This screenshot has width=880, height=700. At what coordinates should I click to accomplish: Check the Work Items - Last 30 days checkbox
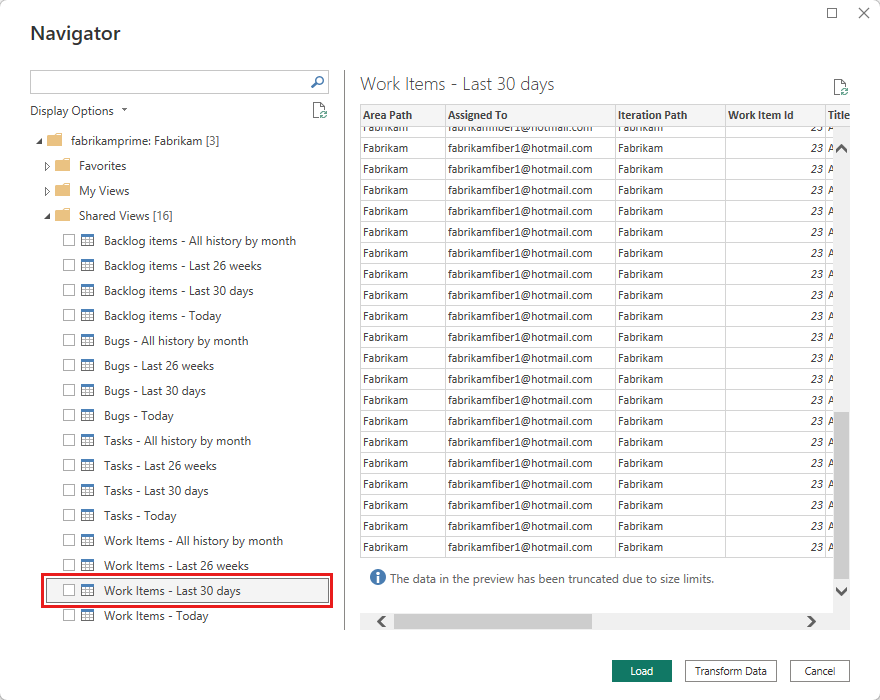pyautogui.click(x=68, y=590)
